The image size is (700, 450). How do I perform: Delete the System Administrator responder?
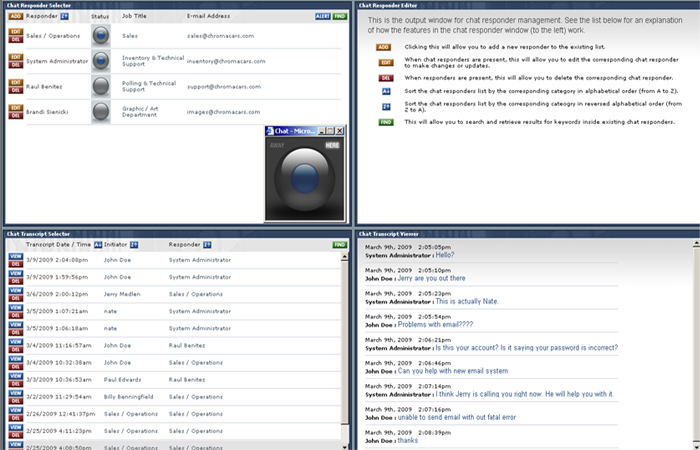point(16,65)
